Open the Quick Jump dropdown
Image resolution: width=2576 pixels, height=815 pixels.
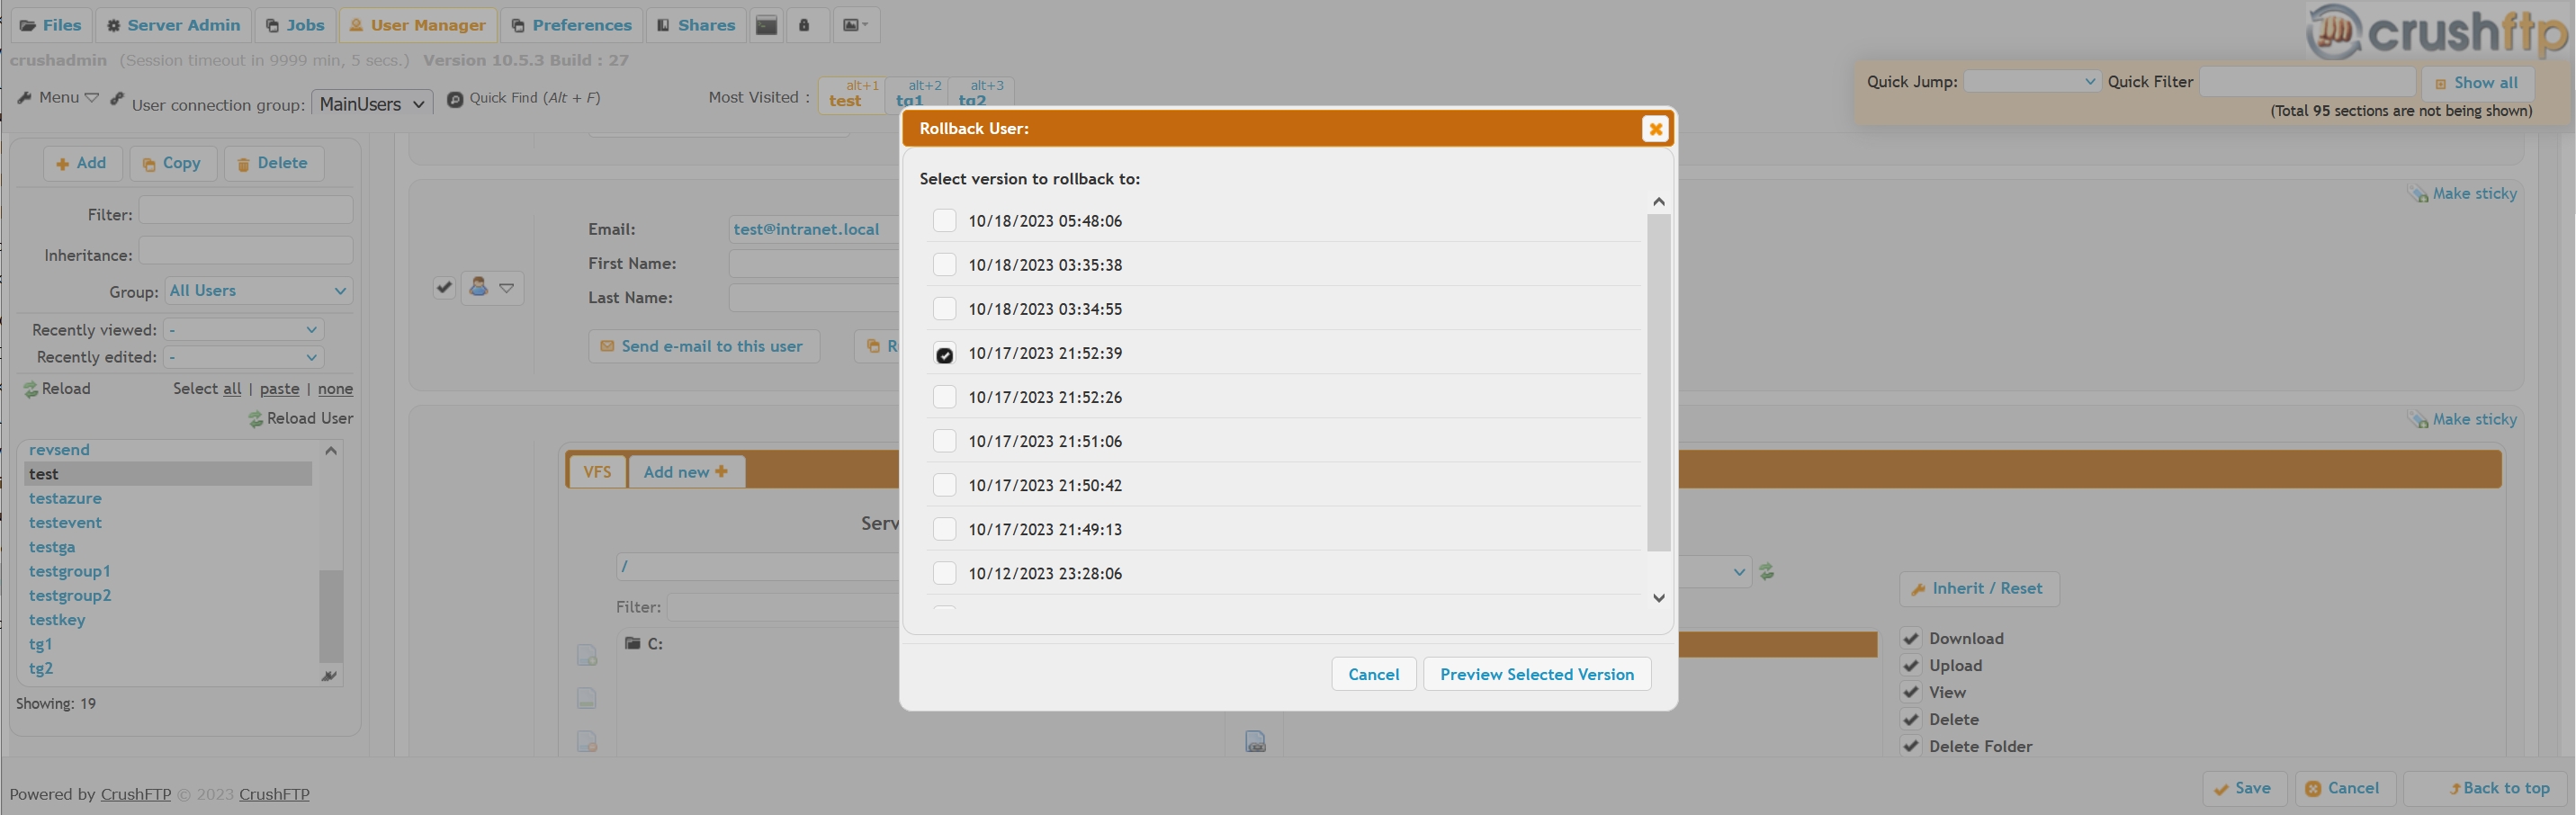[2031, 81]
